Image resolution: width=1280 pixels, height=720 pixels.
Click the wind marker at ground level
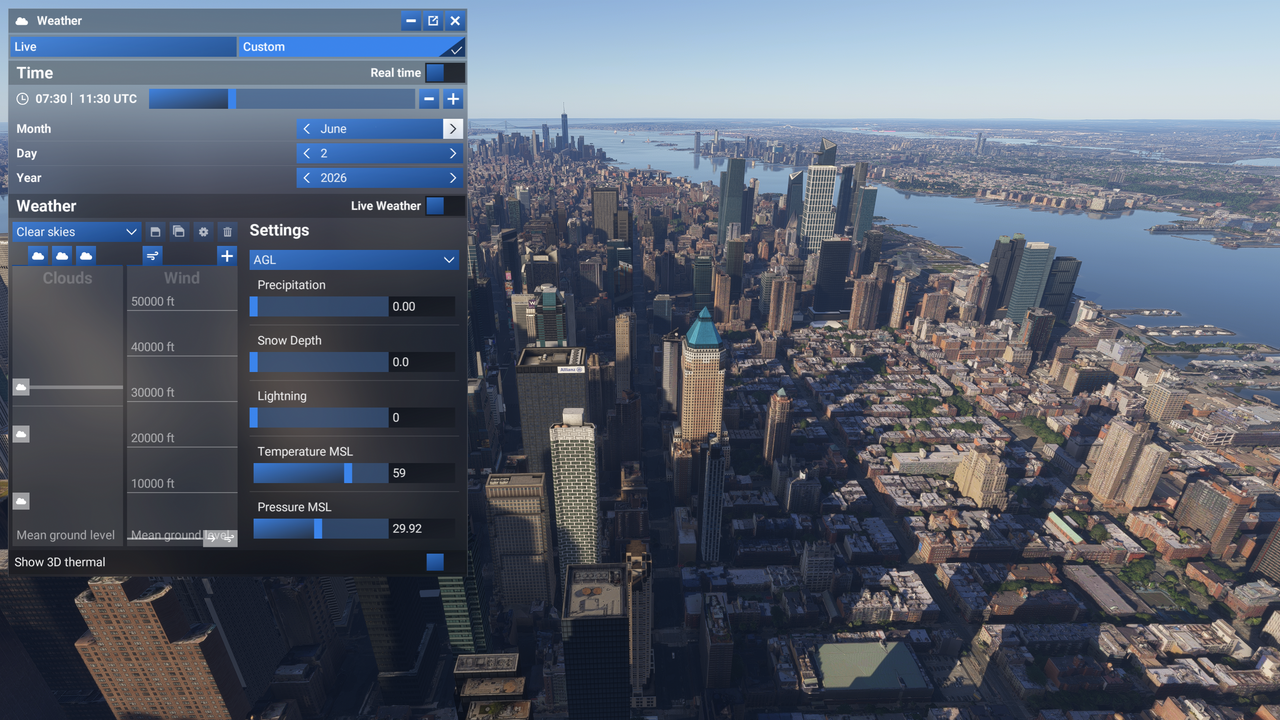(x=220, y=538)
